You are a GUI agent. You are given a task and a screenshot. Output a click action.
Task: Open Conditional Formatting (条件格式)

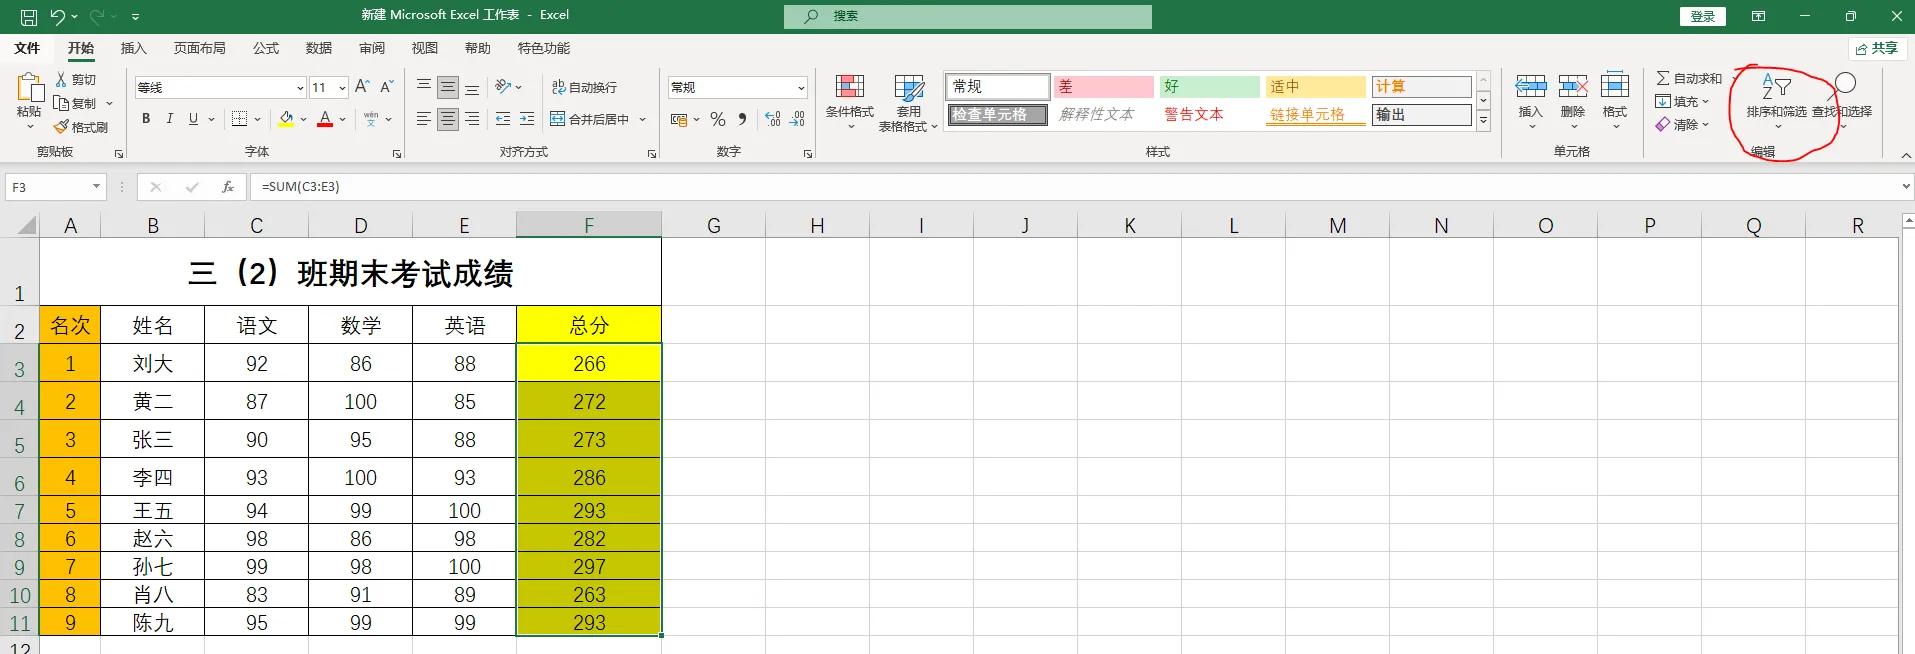850,101
